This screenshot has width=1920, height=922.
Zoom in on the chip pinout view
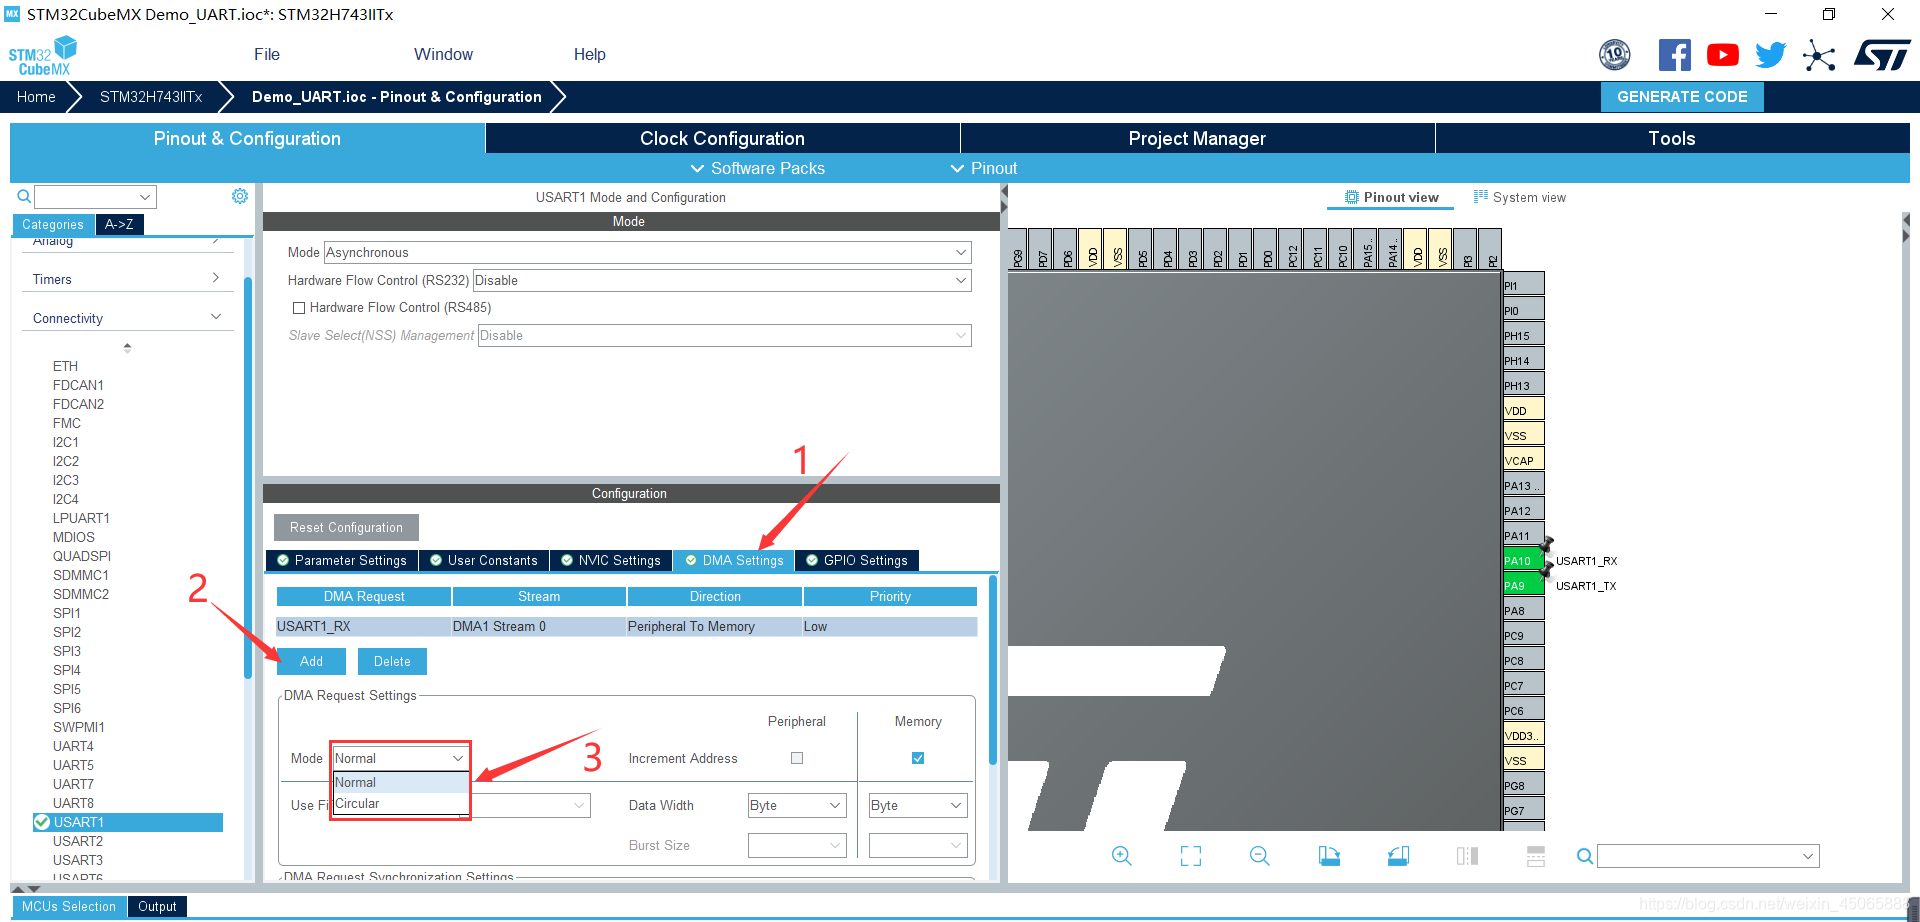pos(1121,856)
